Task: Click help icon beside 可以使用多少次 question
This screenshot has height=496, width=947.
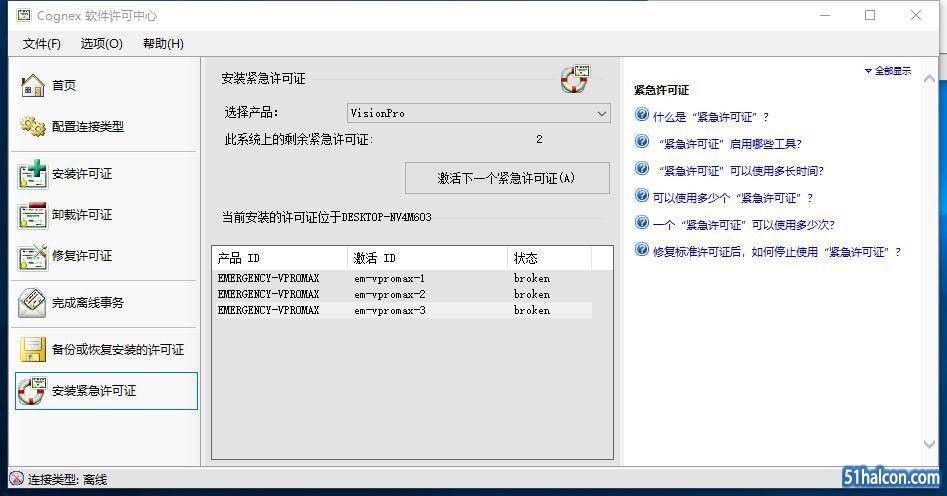Action: pos(642,222)
